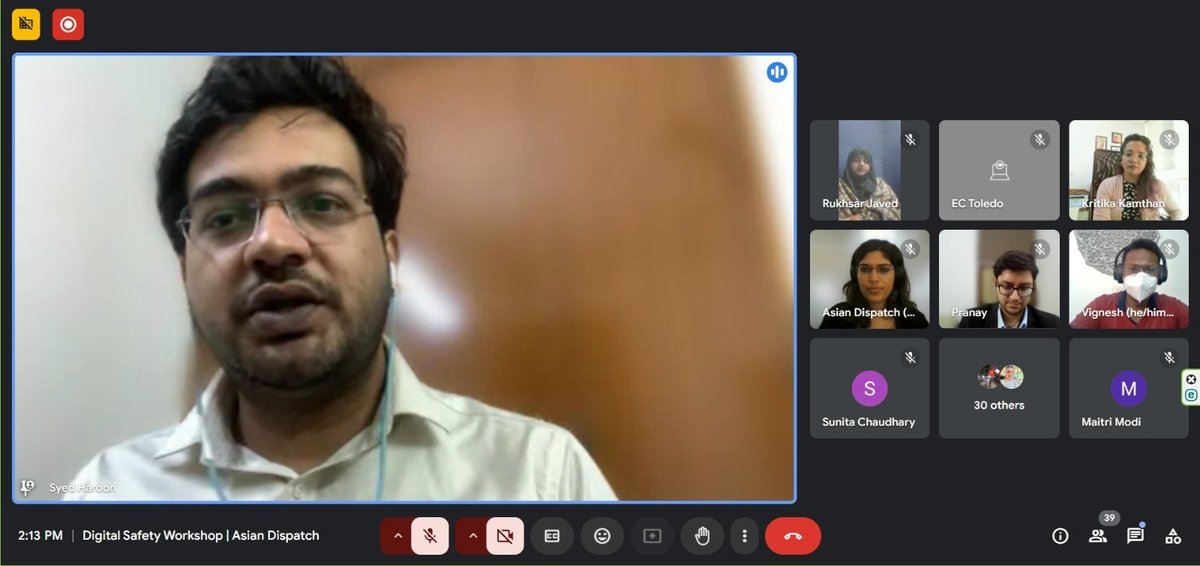Viewport: 1200px width, 566px height.
Task: Leave call with red hang-up button
Action: pyautogui.click(x=793, y=536)
